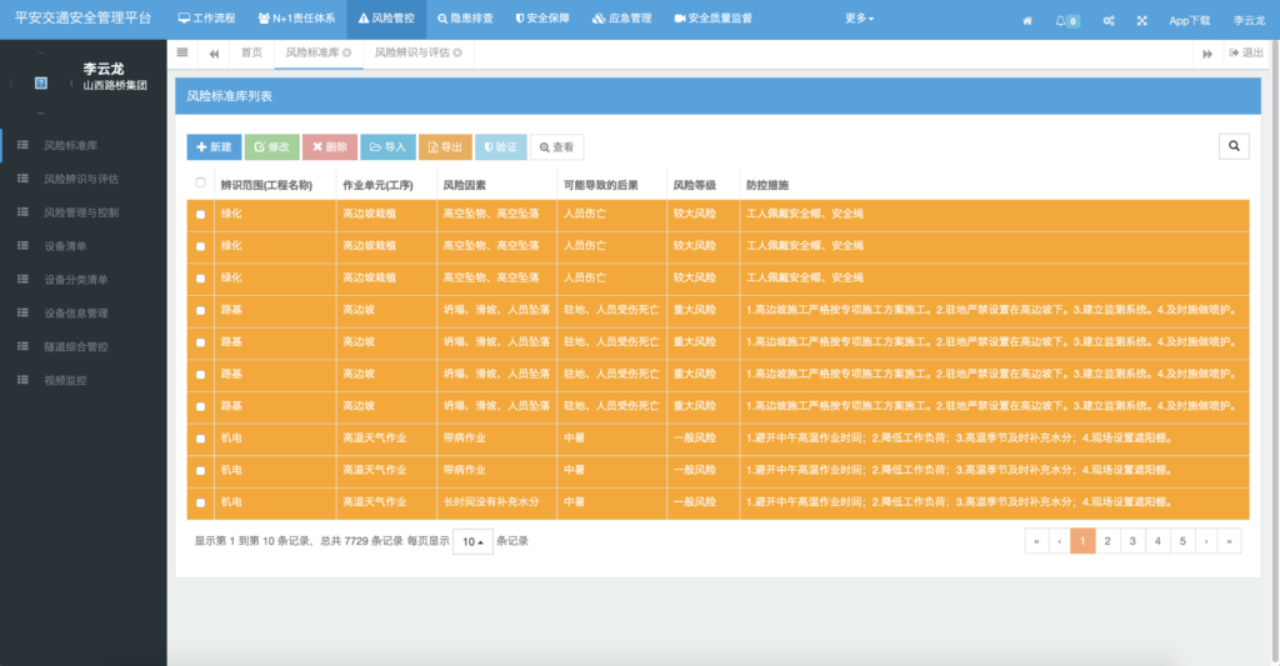Go to first page with « button

point(1036,541)
